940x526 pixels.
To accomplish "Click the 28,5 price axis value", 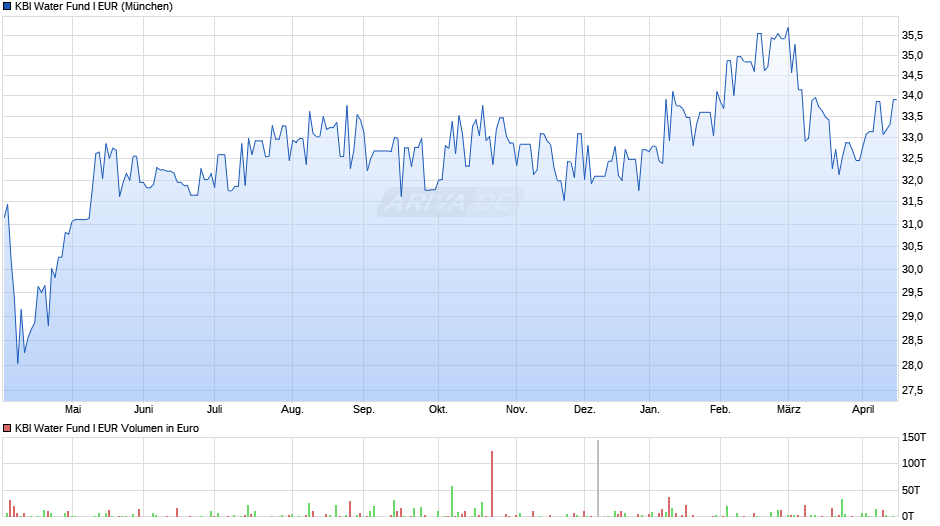I will pyautogui.click(x=912, y=340).
